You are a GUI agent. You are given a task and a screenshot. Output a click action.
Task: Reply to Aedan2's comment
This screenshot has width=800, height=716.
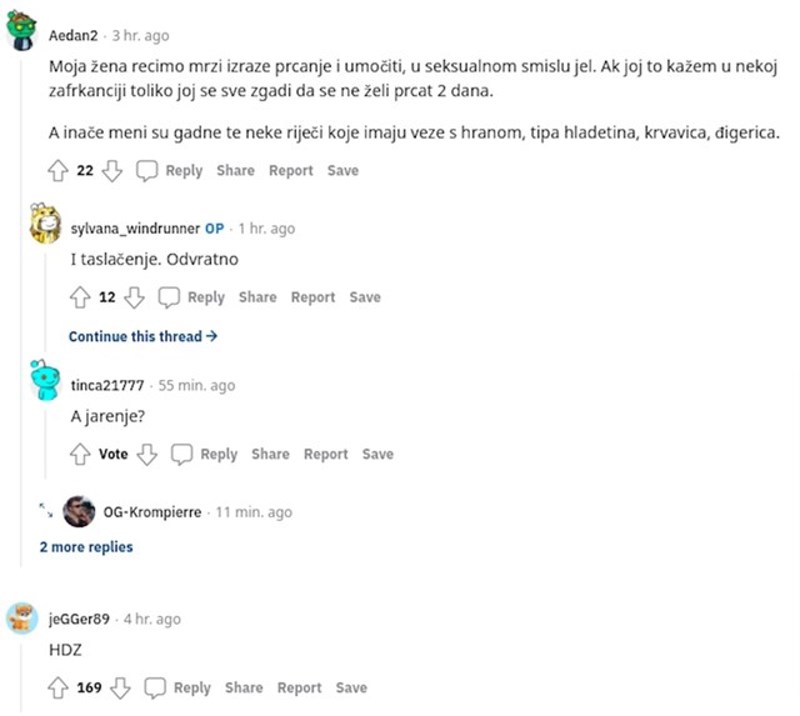pyautogui.click(x=170, y=171)
